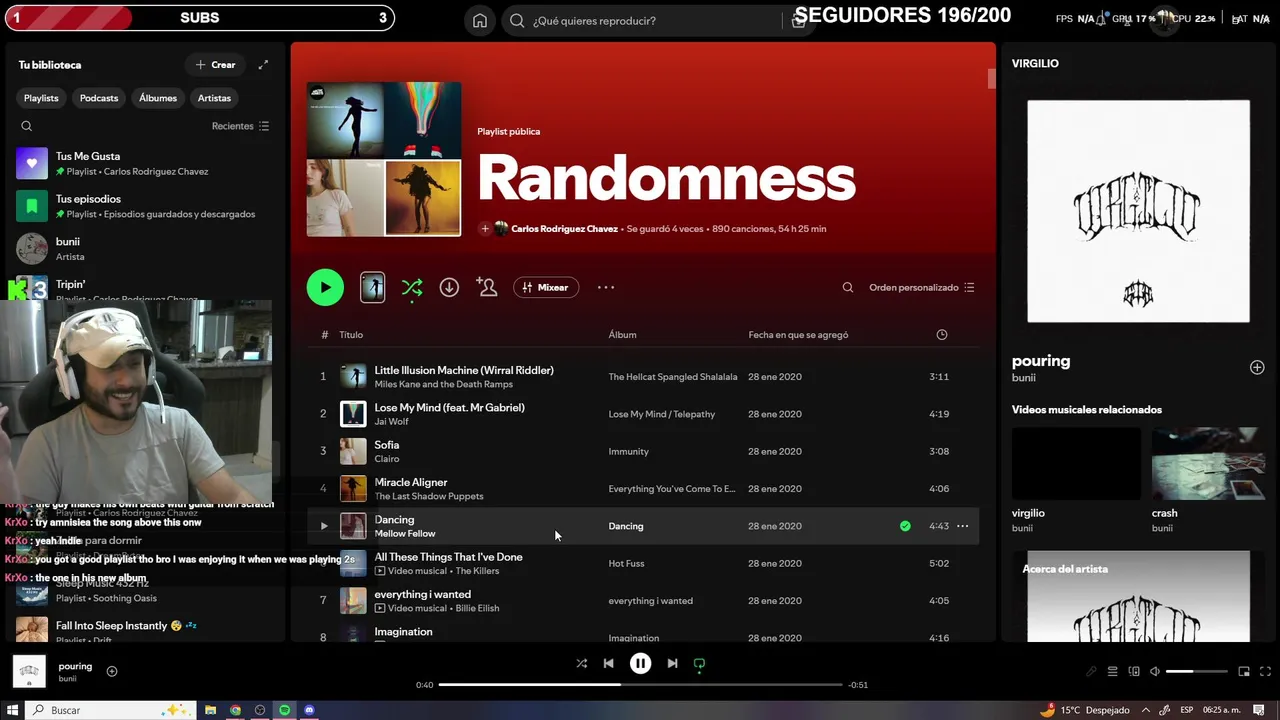Mute volume with speaker icon
This screenshot has width=1280, height=720.
[1155, 671]
